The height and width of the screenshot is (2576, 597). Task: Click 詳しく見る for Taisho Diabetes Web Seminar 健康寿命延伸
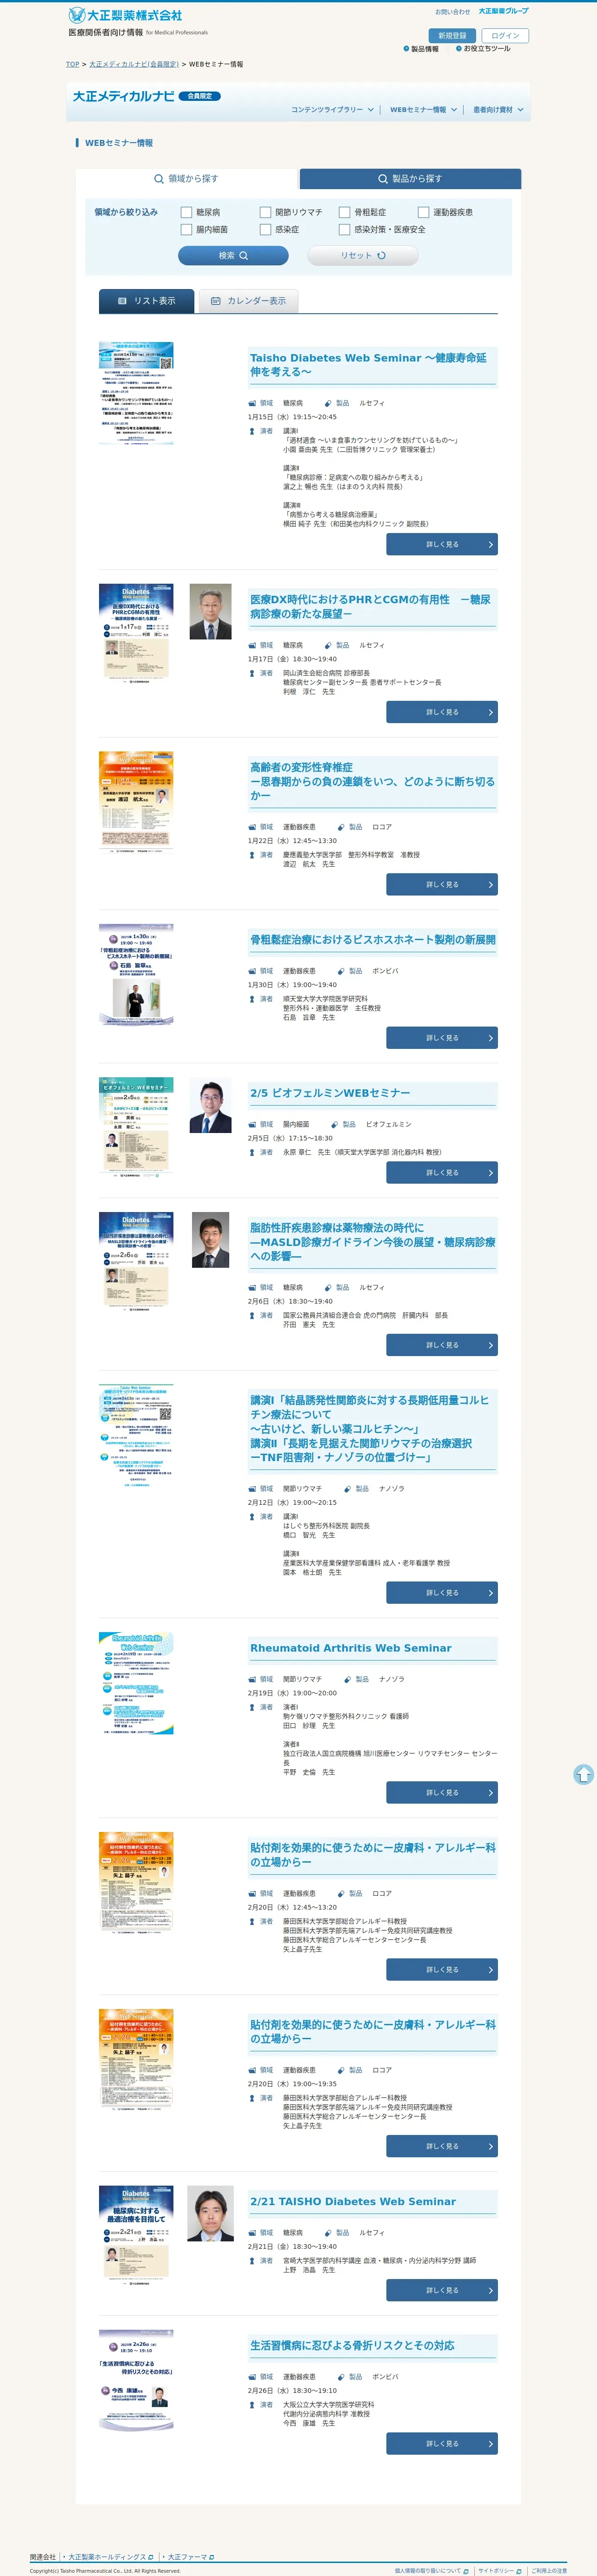442,544
